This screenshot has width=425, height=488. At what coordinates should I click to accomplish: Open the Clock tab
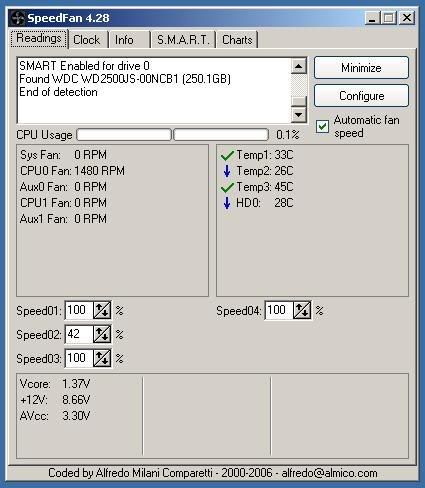(88, 40)
